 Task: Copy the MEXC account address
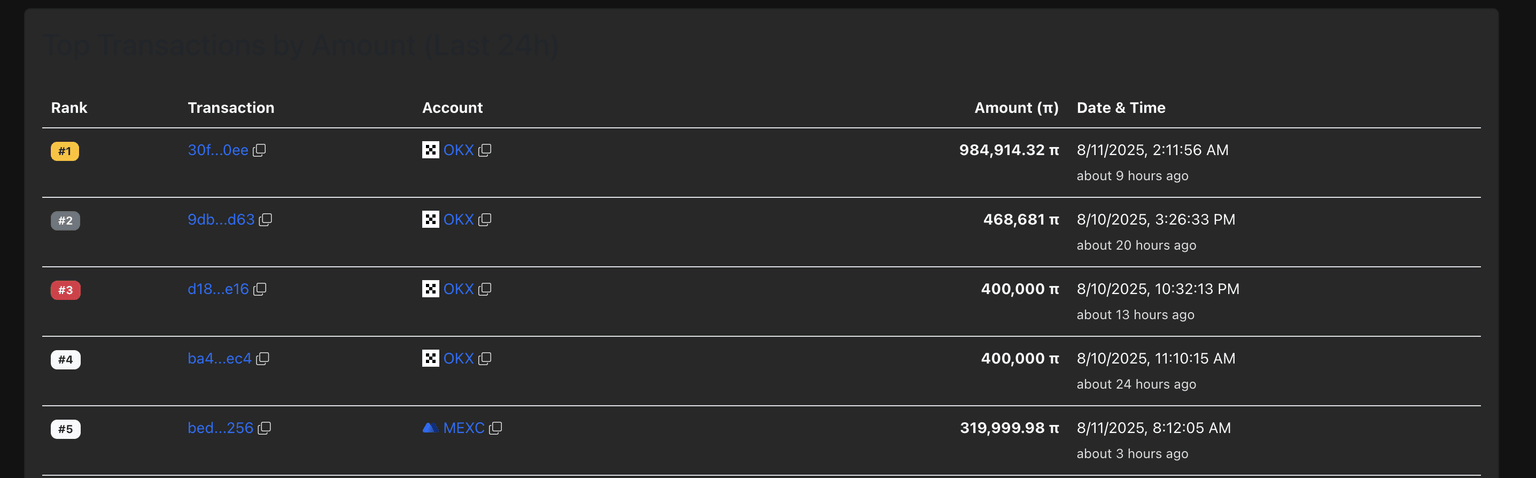pyautogui.click(x=496, y=429)
